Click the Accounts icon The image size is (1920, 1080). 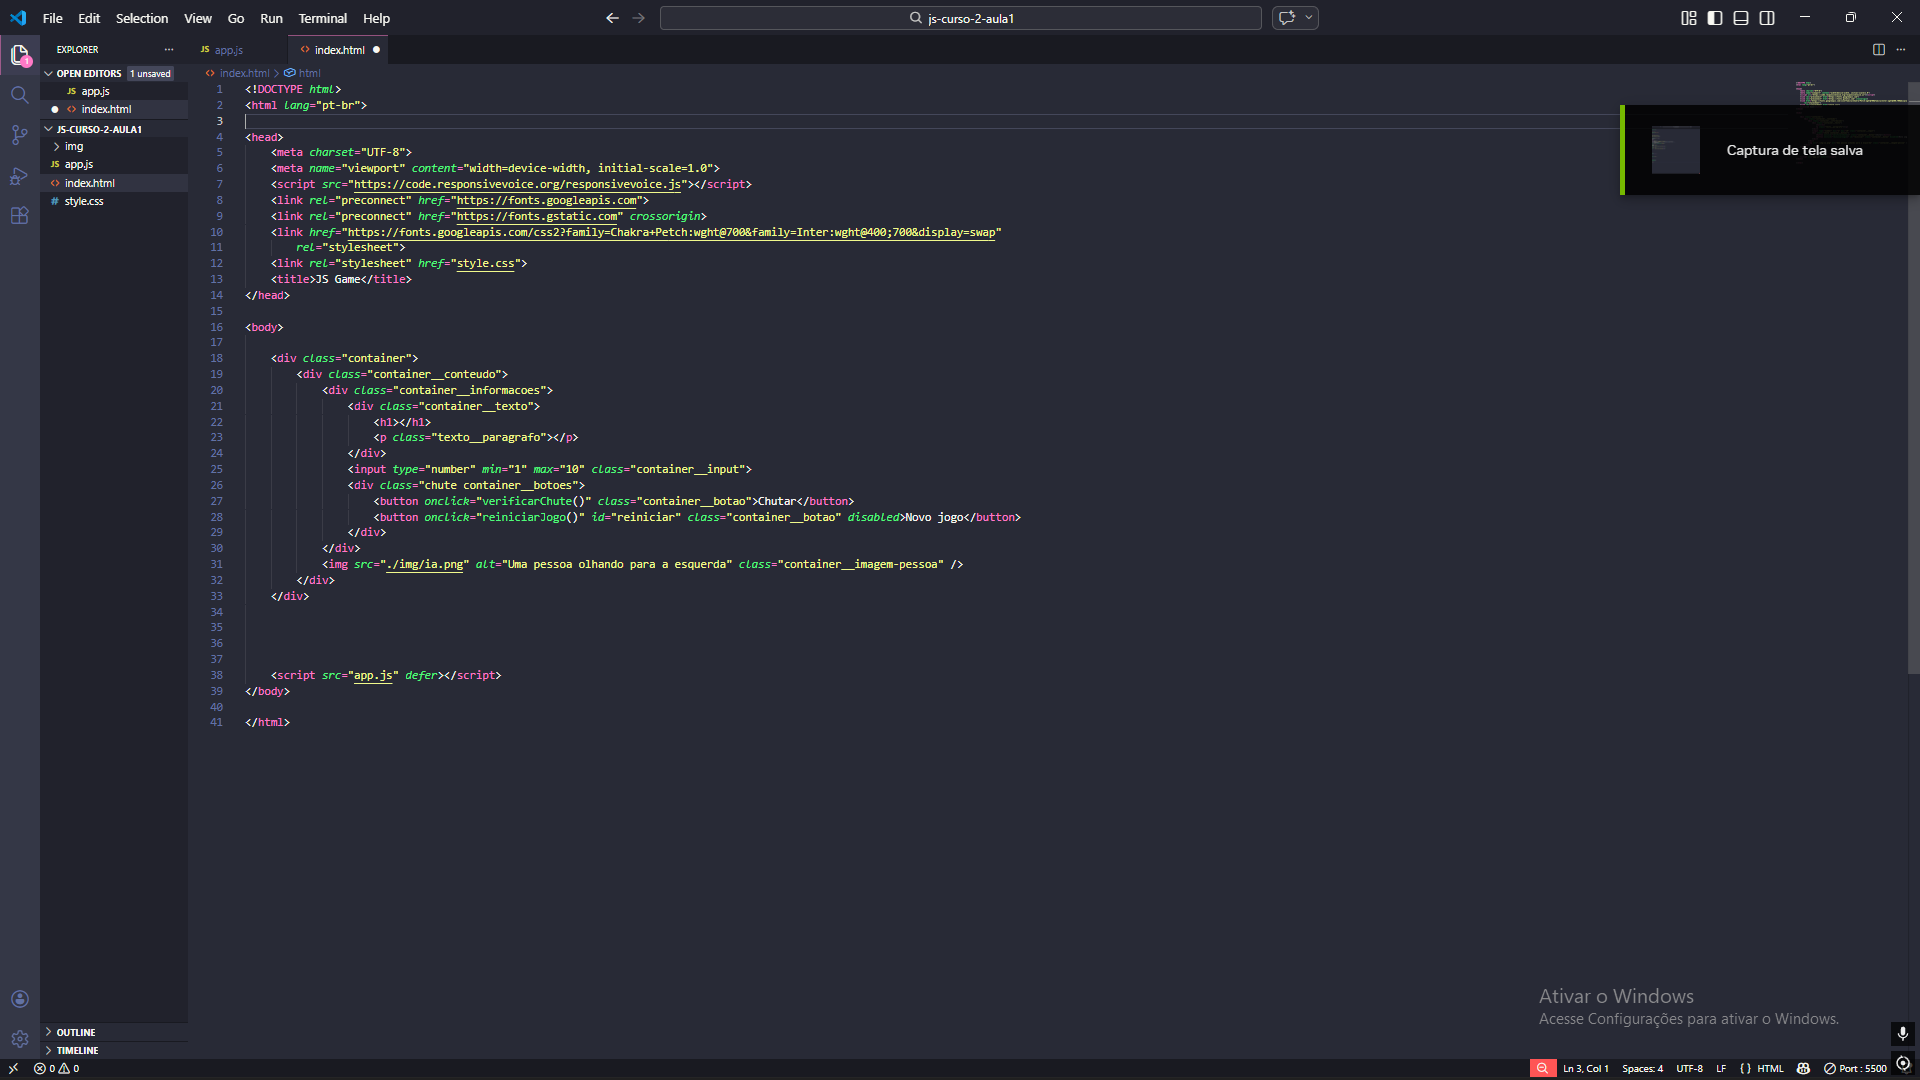point(19,999)
